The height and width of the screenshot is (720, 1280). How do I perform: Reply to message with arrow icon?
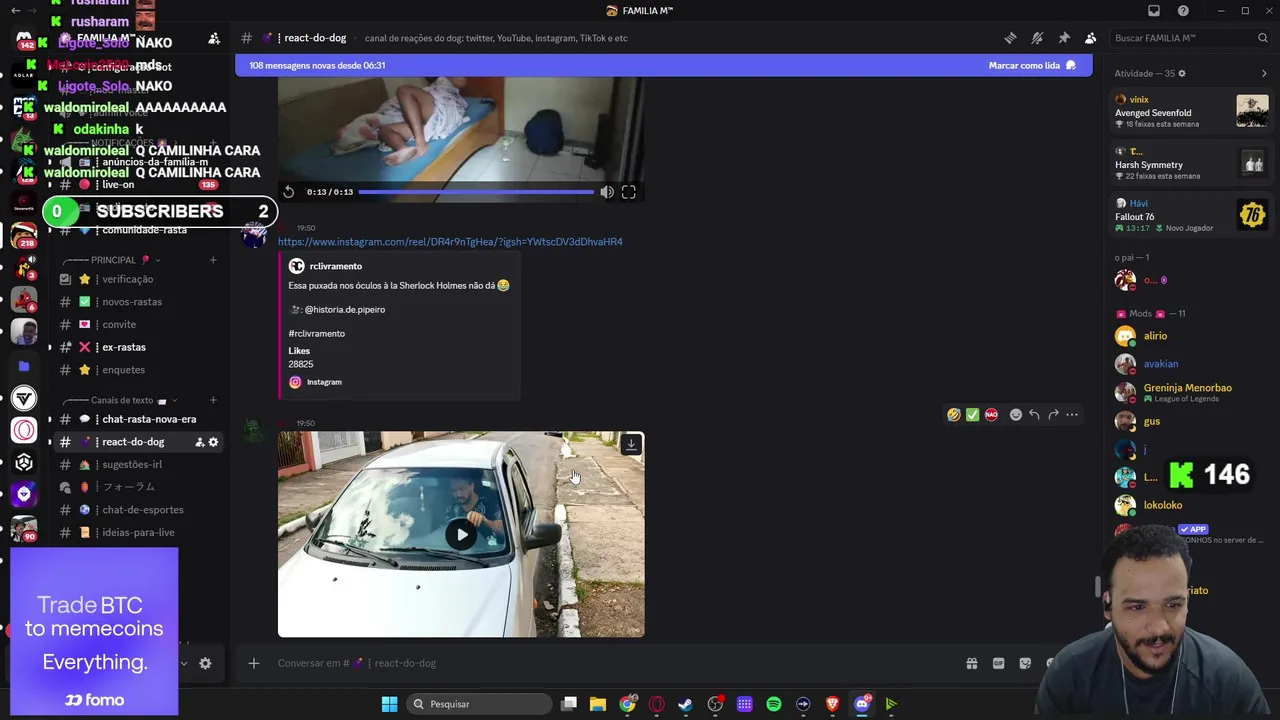click(x=1034, y=415)
